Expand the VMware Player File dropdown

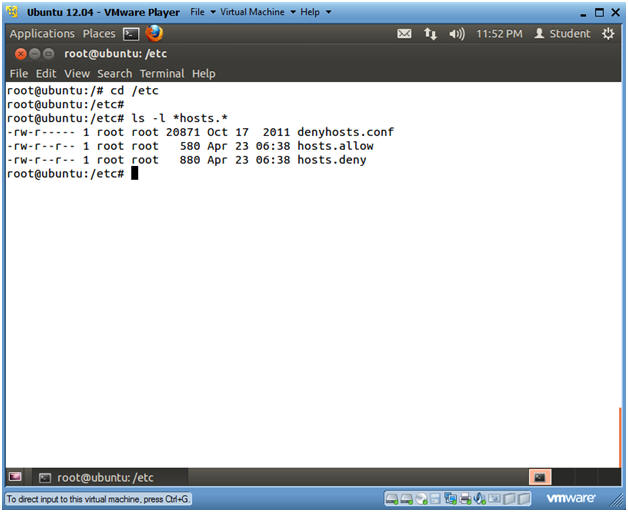(203, 12)
